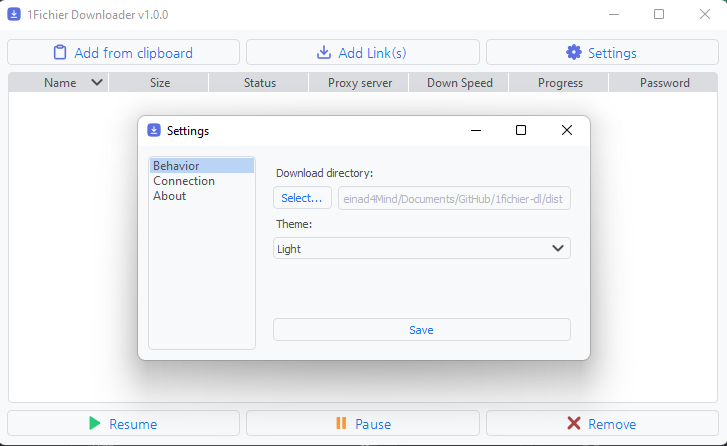This screenshot has width=727, height=446.
Task: Click the download directory path field
Action: [454, 198]
